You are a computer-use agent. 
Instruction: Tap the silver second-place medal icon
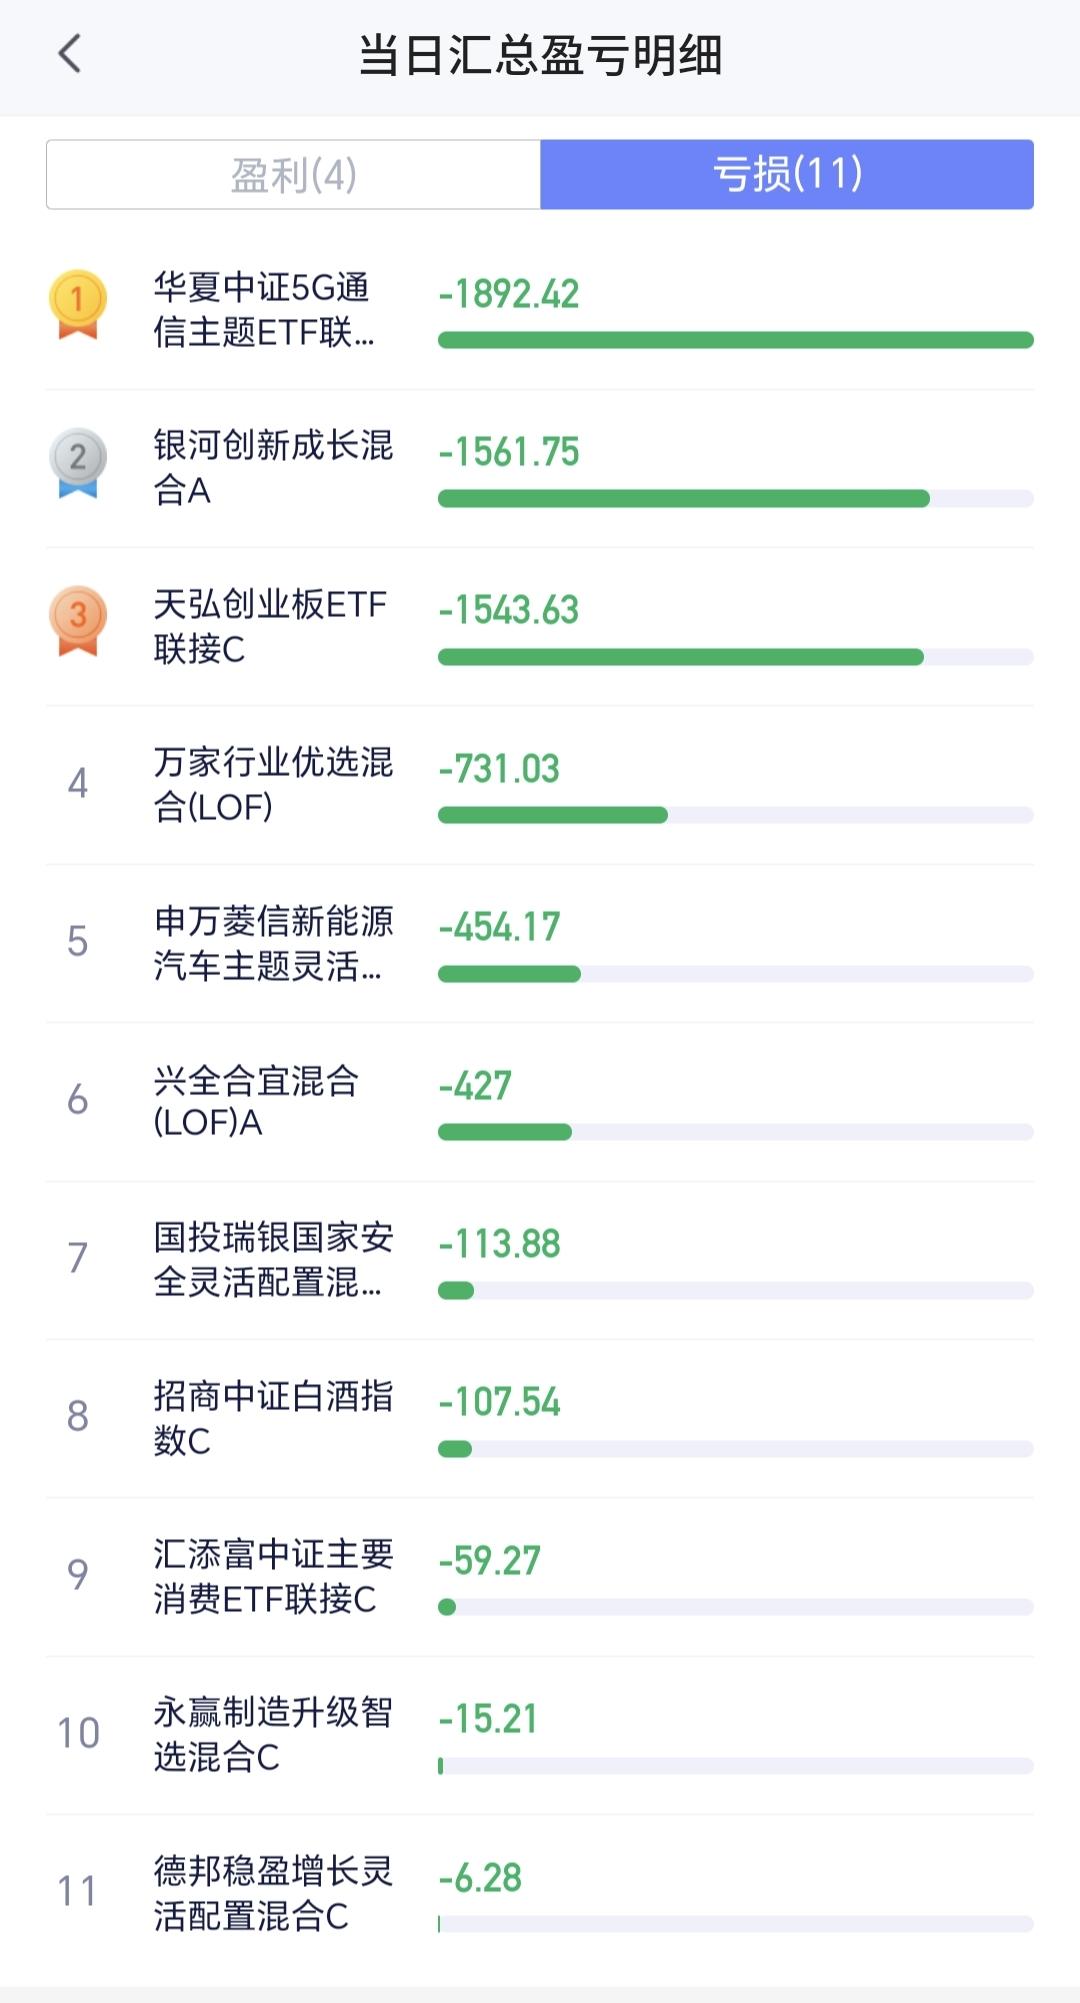[78, 462]
